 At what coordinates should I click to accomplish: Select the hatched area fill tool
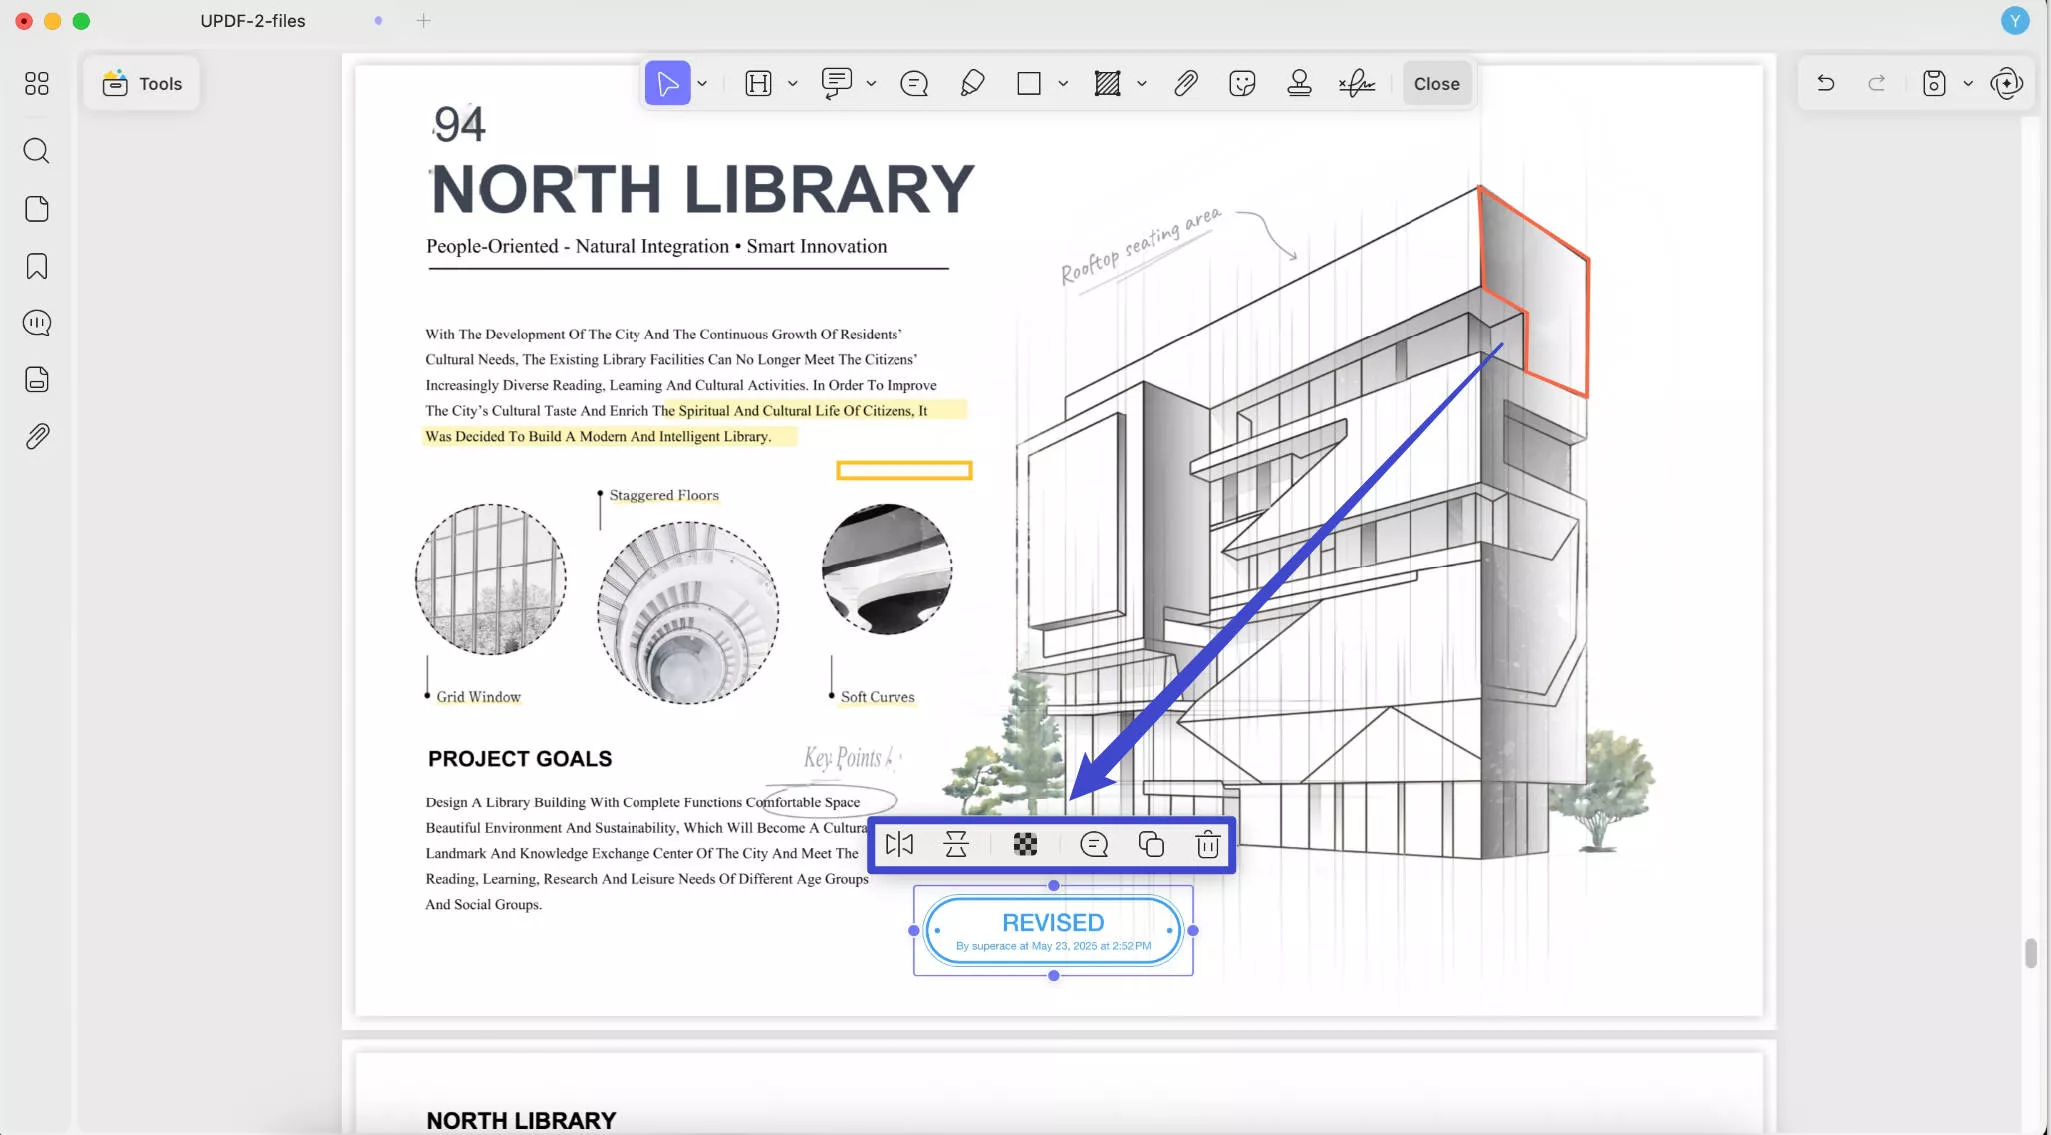tap(1107, 83)
